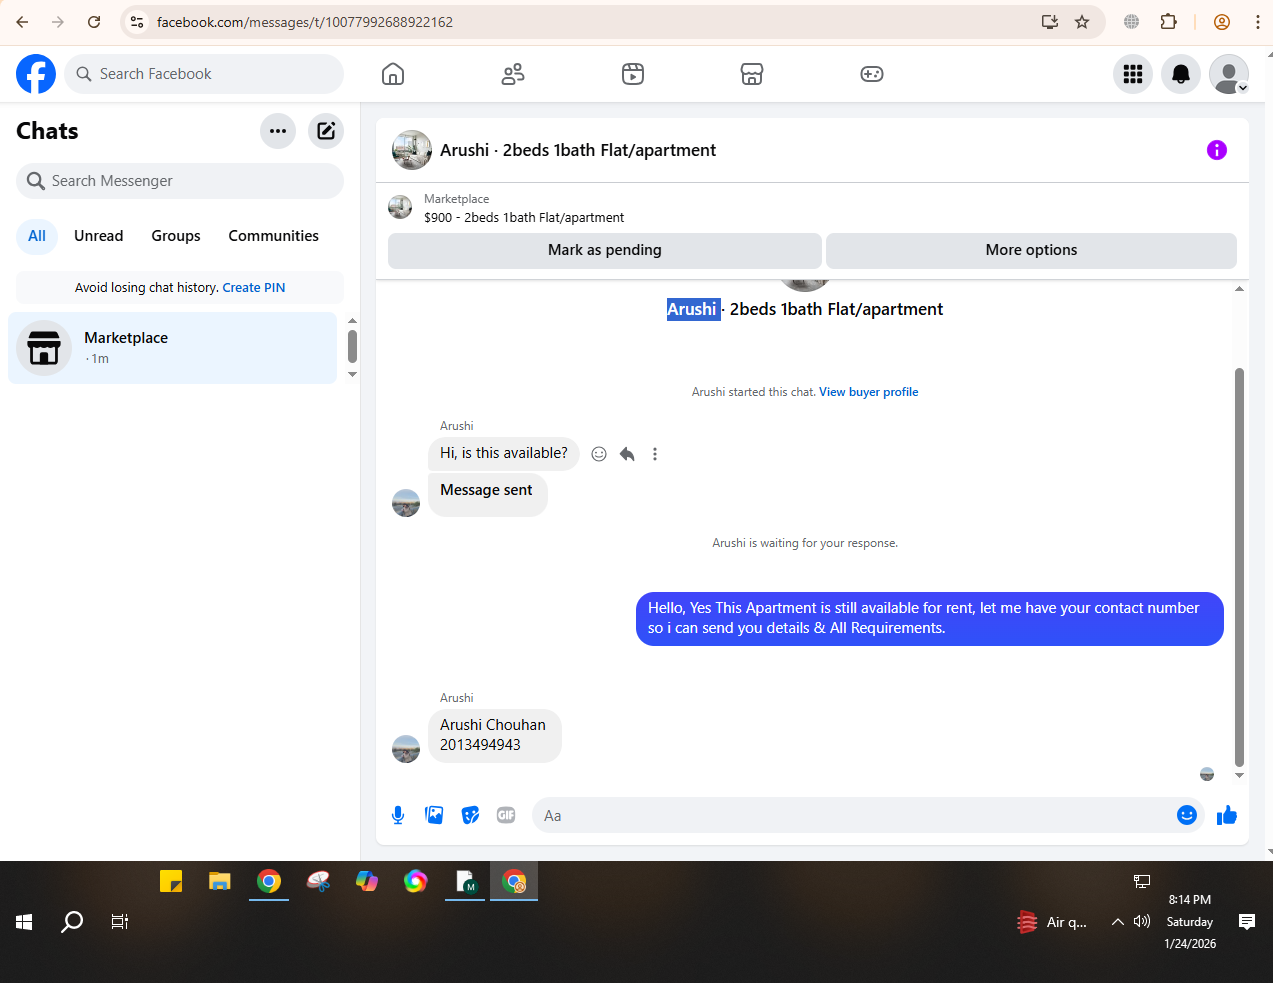Screen dimensions: 1273x983
Task: Click the Aa message input box
Action: pyautogui.click(x=855, y=815)
